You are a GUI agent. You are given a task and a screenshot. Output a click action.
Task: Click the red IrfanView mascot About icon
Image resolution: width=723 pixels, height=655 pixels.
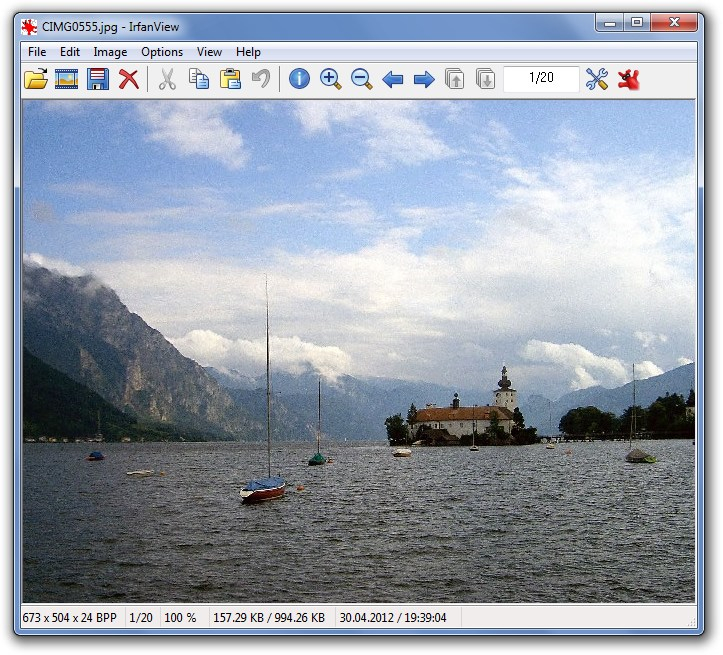tap(628, 79)
